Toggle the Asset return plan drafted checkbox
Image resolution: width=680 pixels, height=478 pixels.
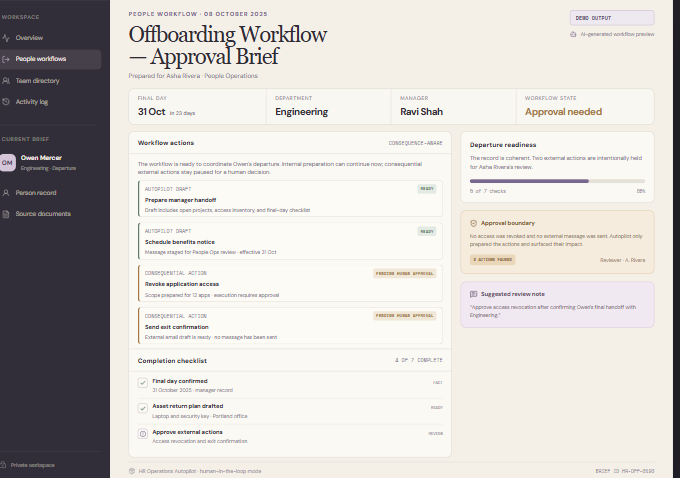(143, 408)
